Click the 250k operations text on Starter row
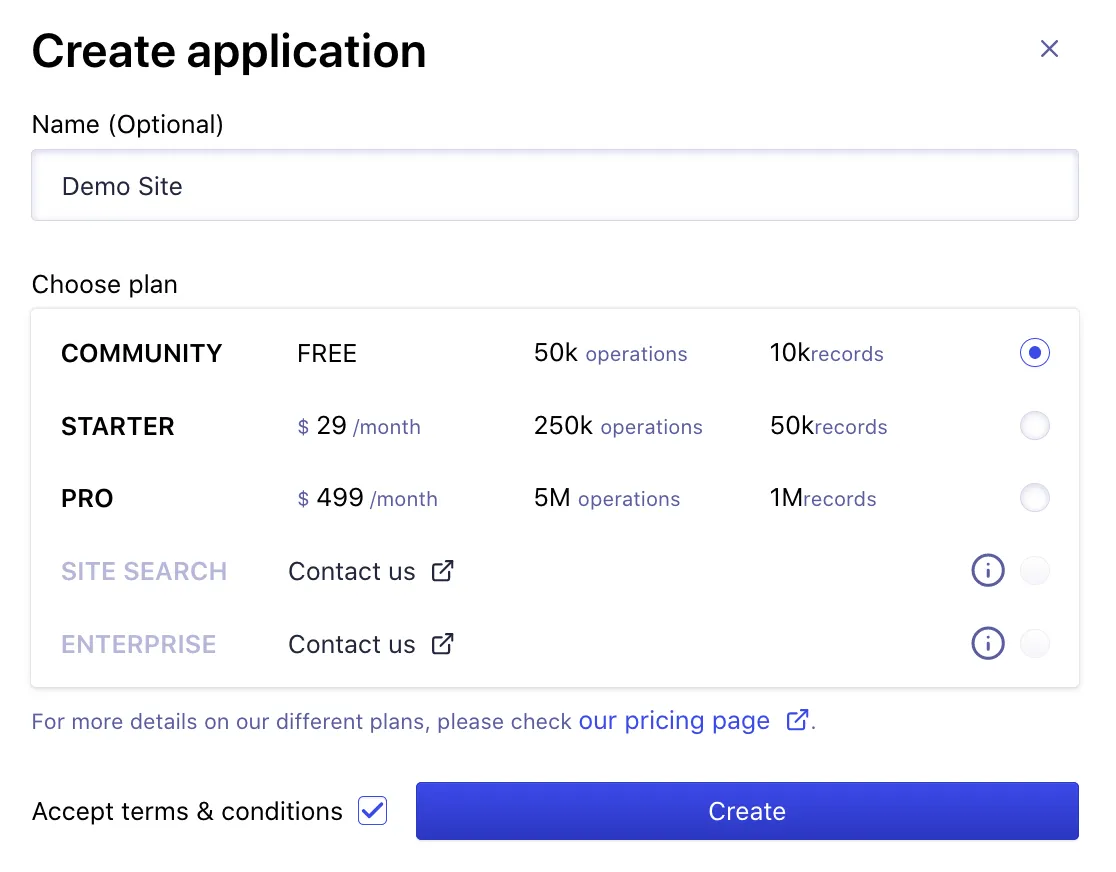Screen dimensions: 1116x872 click(x=617, y=425)
